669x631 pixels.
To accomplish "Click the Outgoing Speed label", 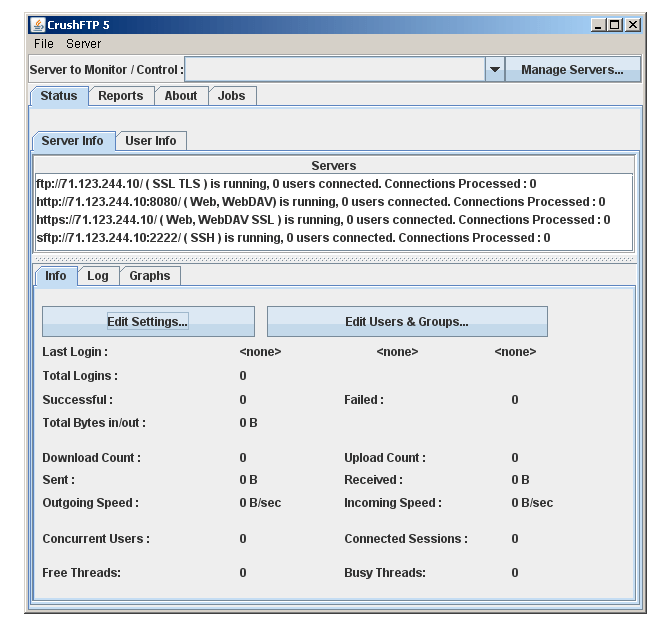I will click(x=90, y=503).
